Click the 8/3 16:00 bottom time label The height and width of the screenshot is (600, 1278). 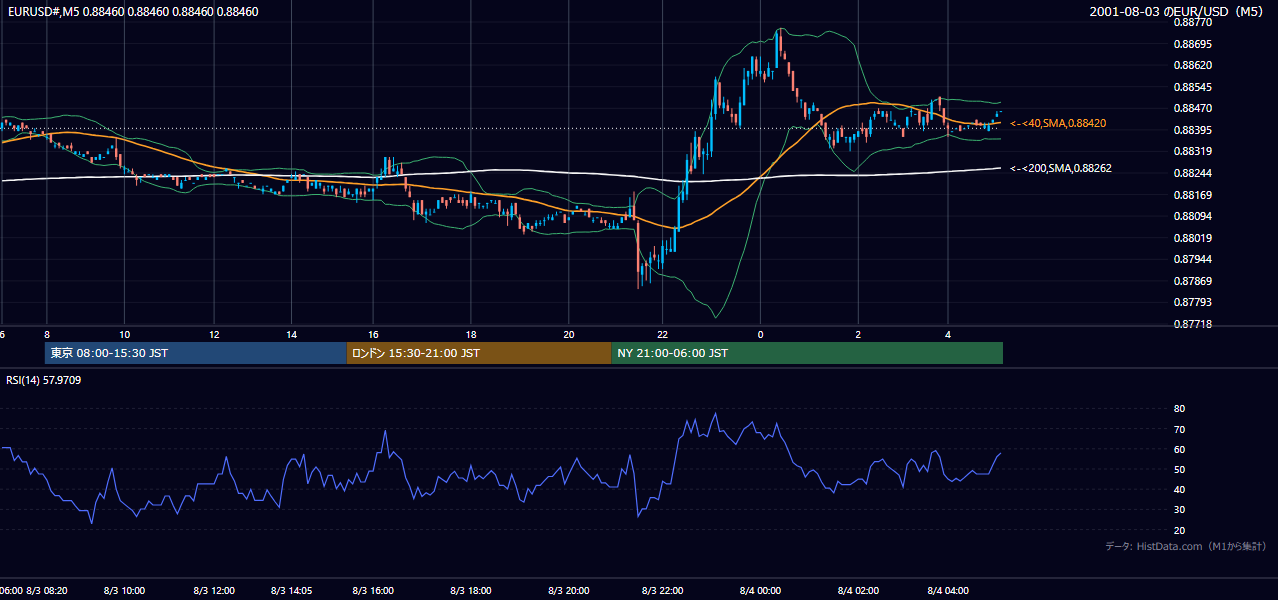pos(375,591)
